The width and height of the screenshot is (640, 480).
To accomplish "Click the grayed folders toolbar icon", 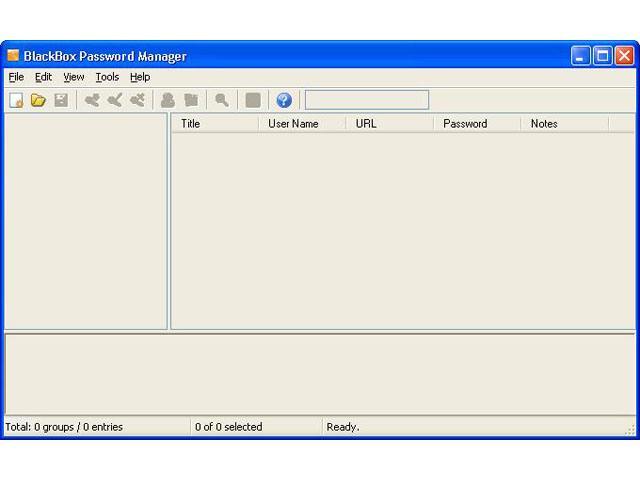I will (x=191, y=100).
